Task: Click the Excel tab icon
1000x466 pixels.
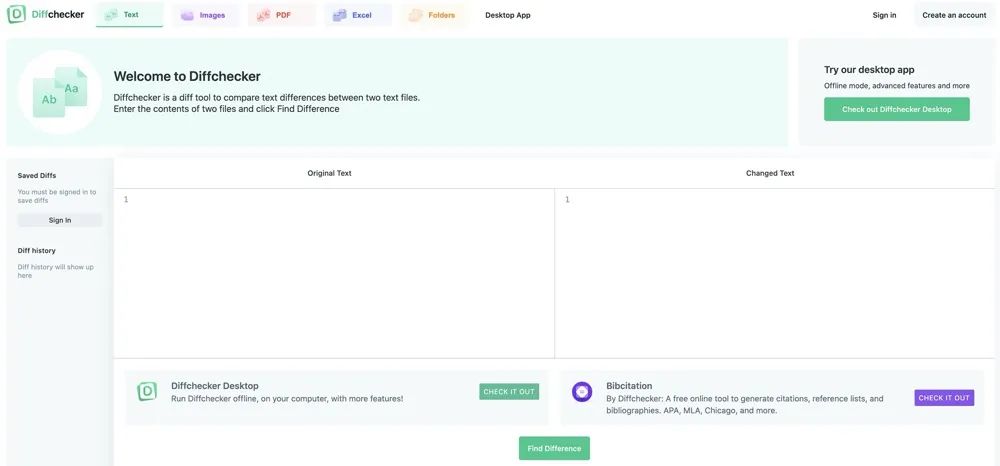Action: (340, 15)
